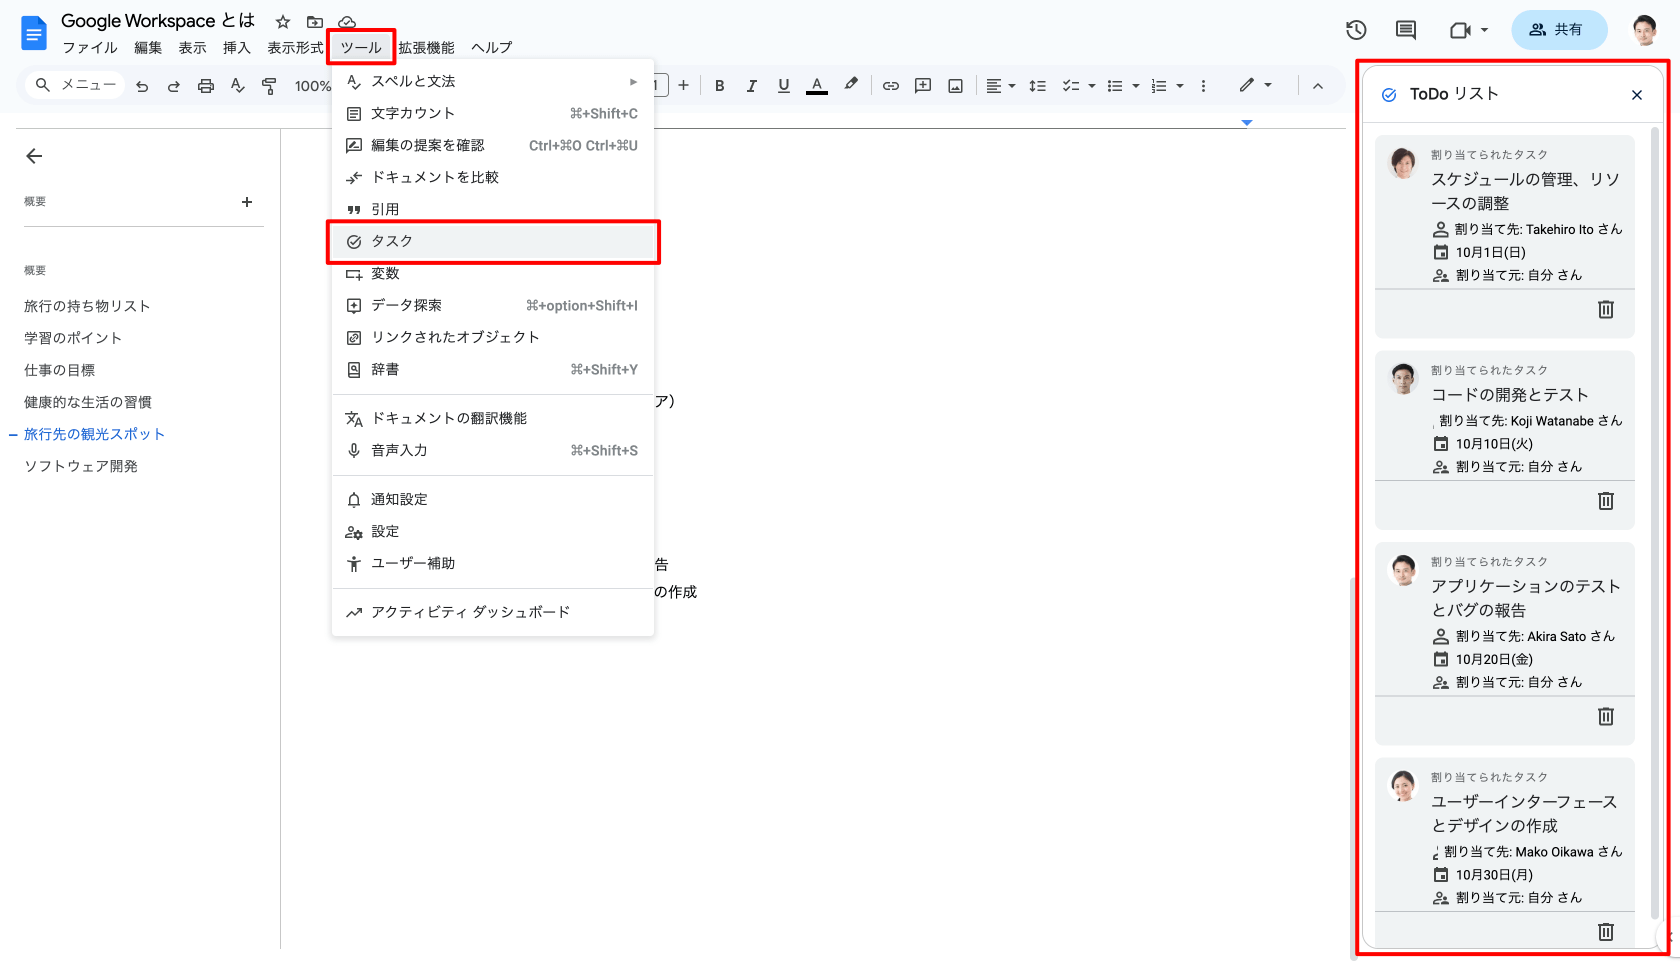Expand スペルと文法 submenu
The width and height of the screenshot is (1680, 965).
tap(493, 81)
